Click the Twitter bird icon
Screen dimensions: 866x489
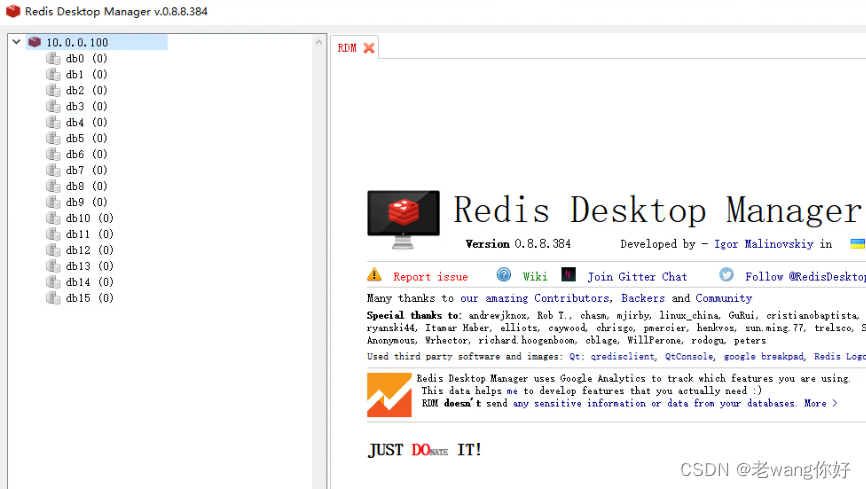click(x=726, y=275)
